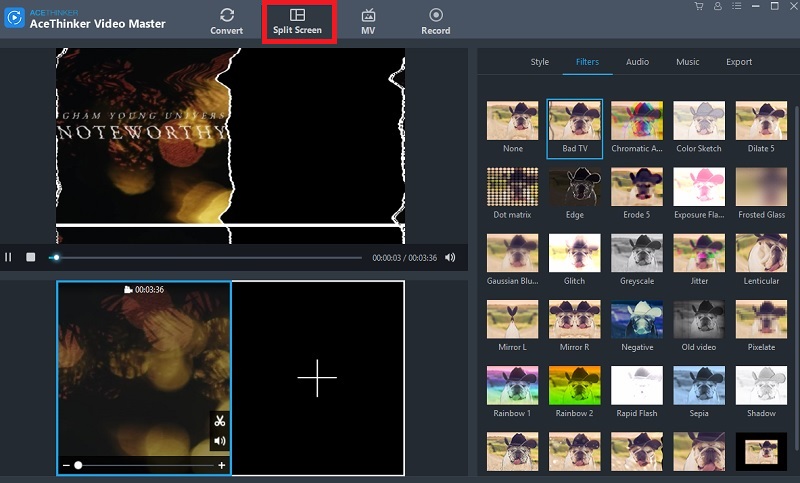This screenshot has height=483, width=800.
Task: Select the None filter
Action: [512, 128]
